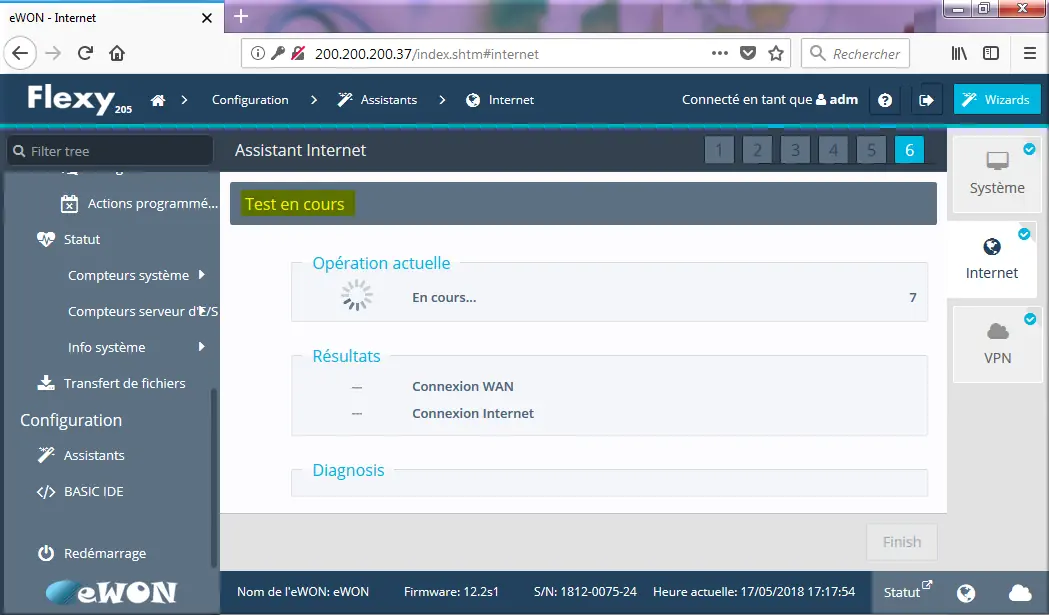Go to wizard step 5
Image resolution: width=1049 pixels, height=615 pixels.
pyautogui.click(x=871, y=151)
